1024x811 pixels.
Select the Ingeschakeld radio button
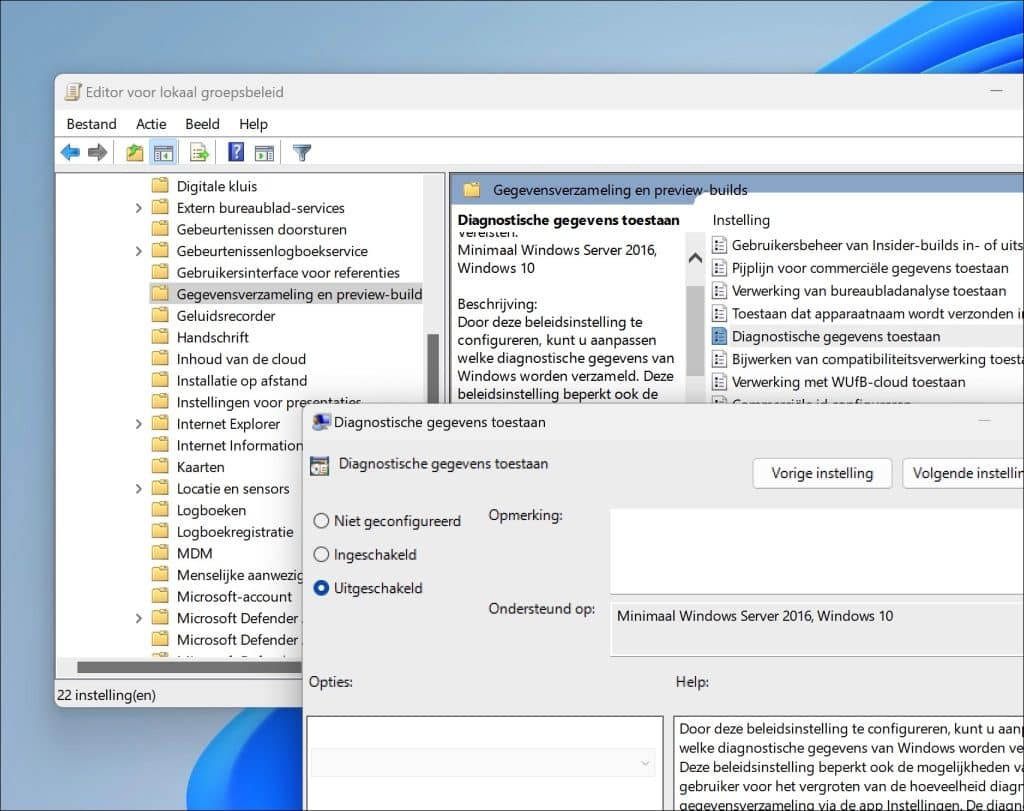(x=321, y=554)
